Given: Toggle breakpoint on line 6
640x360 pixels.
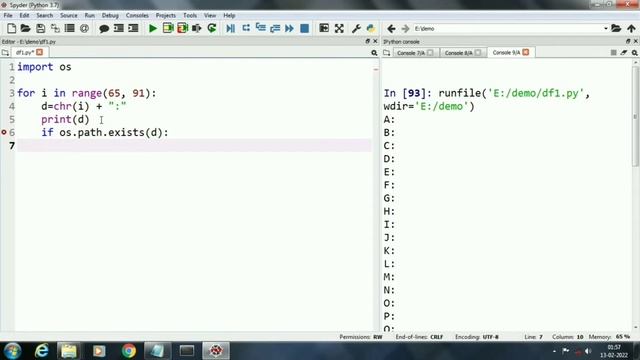Looking at the screenshot, I should (x=4, y=132).
